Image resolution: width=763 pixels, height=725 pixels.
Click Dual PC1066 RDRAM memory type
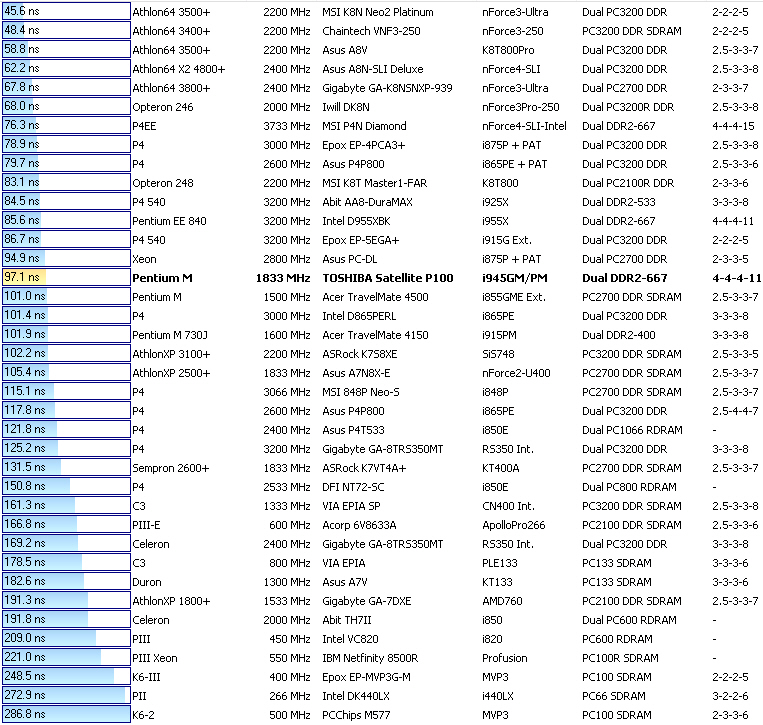[x=632, y=430]
